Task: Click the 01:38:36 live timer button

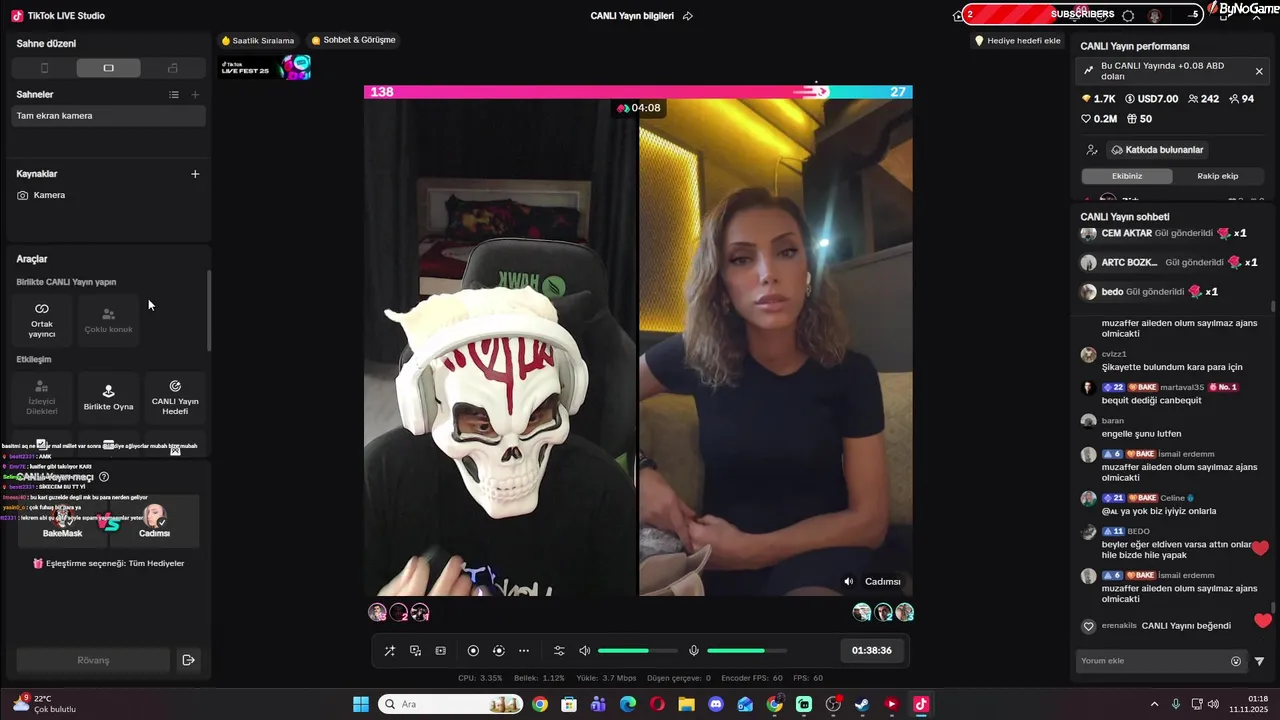Action: pos(872,650)
